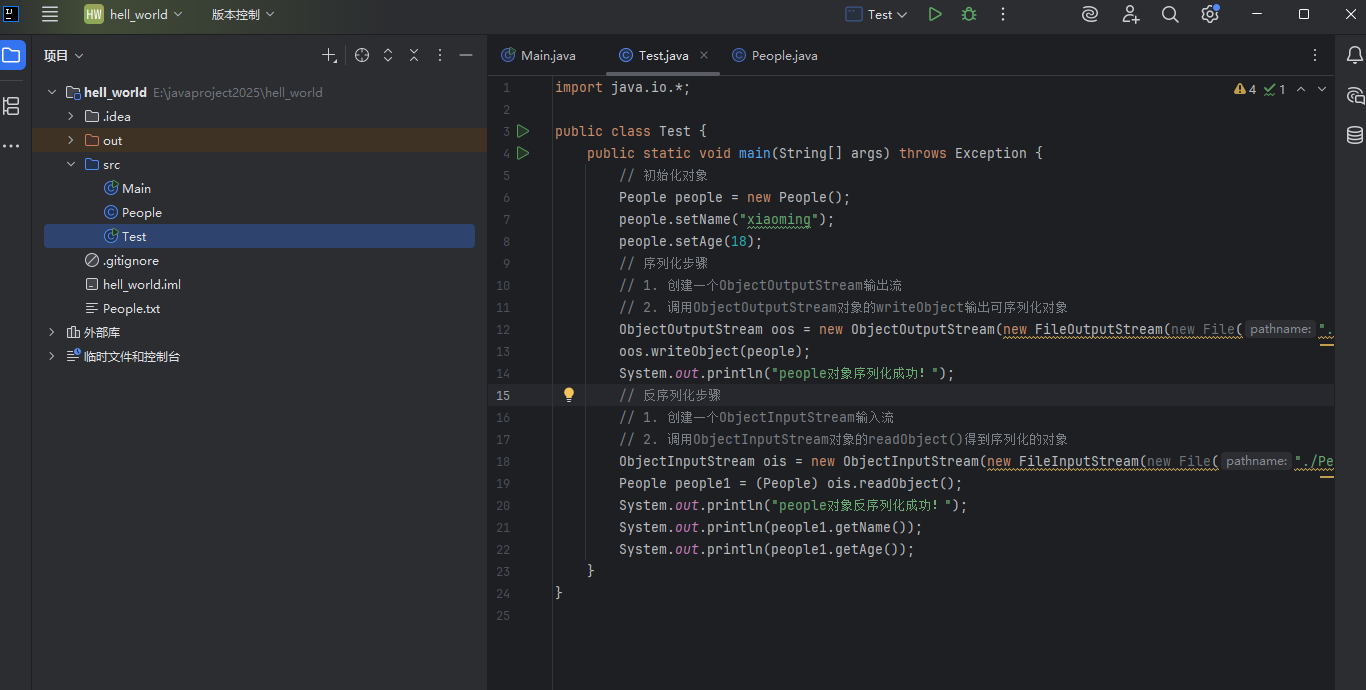This screenshot has height=690, width=1366.
Task: Open the Notifications bell panel
Action: point(1355,55)
